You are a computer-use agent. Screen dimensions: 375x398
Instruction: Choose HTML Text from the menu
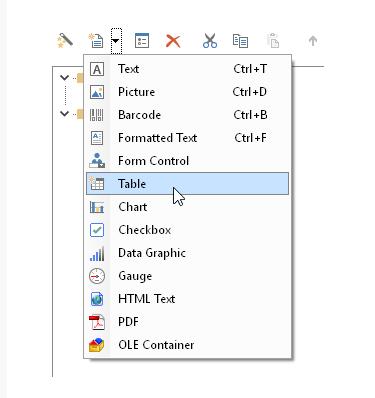pyautogui.click(x=187, y=299)
